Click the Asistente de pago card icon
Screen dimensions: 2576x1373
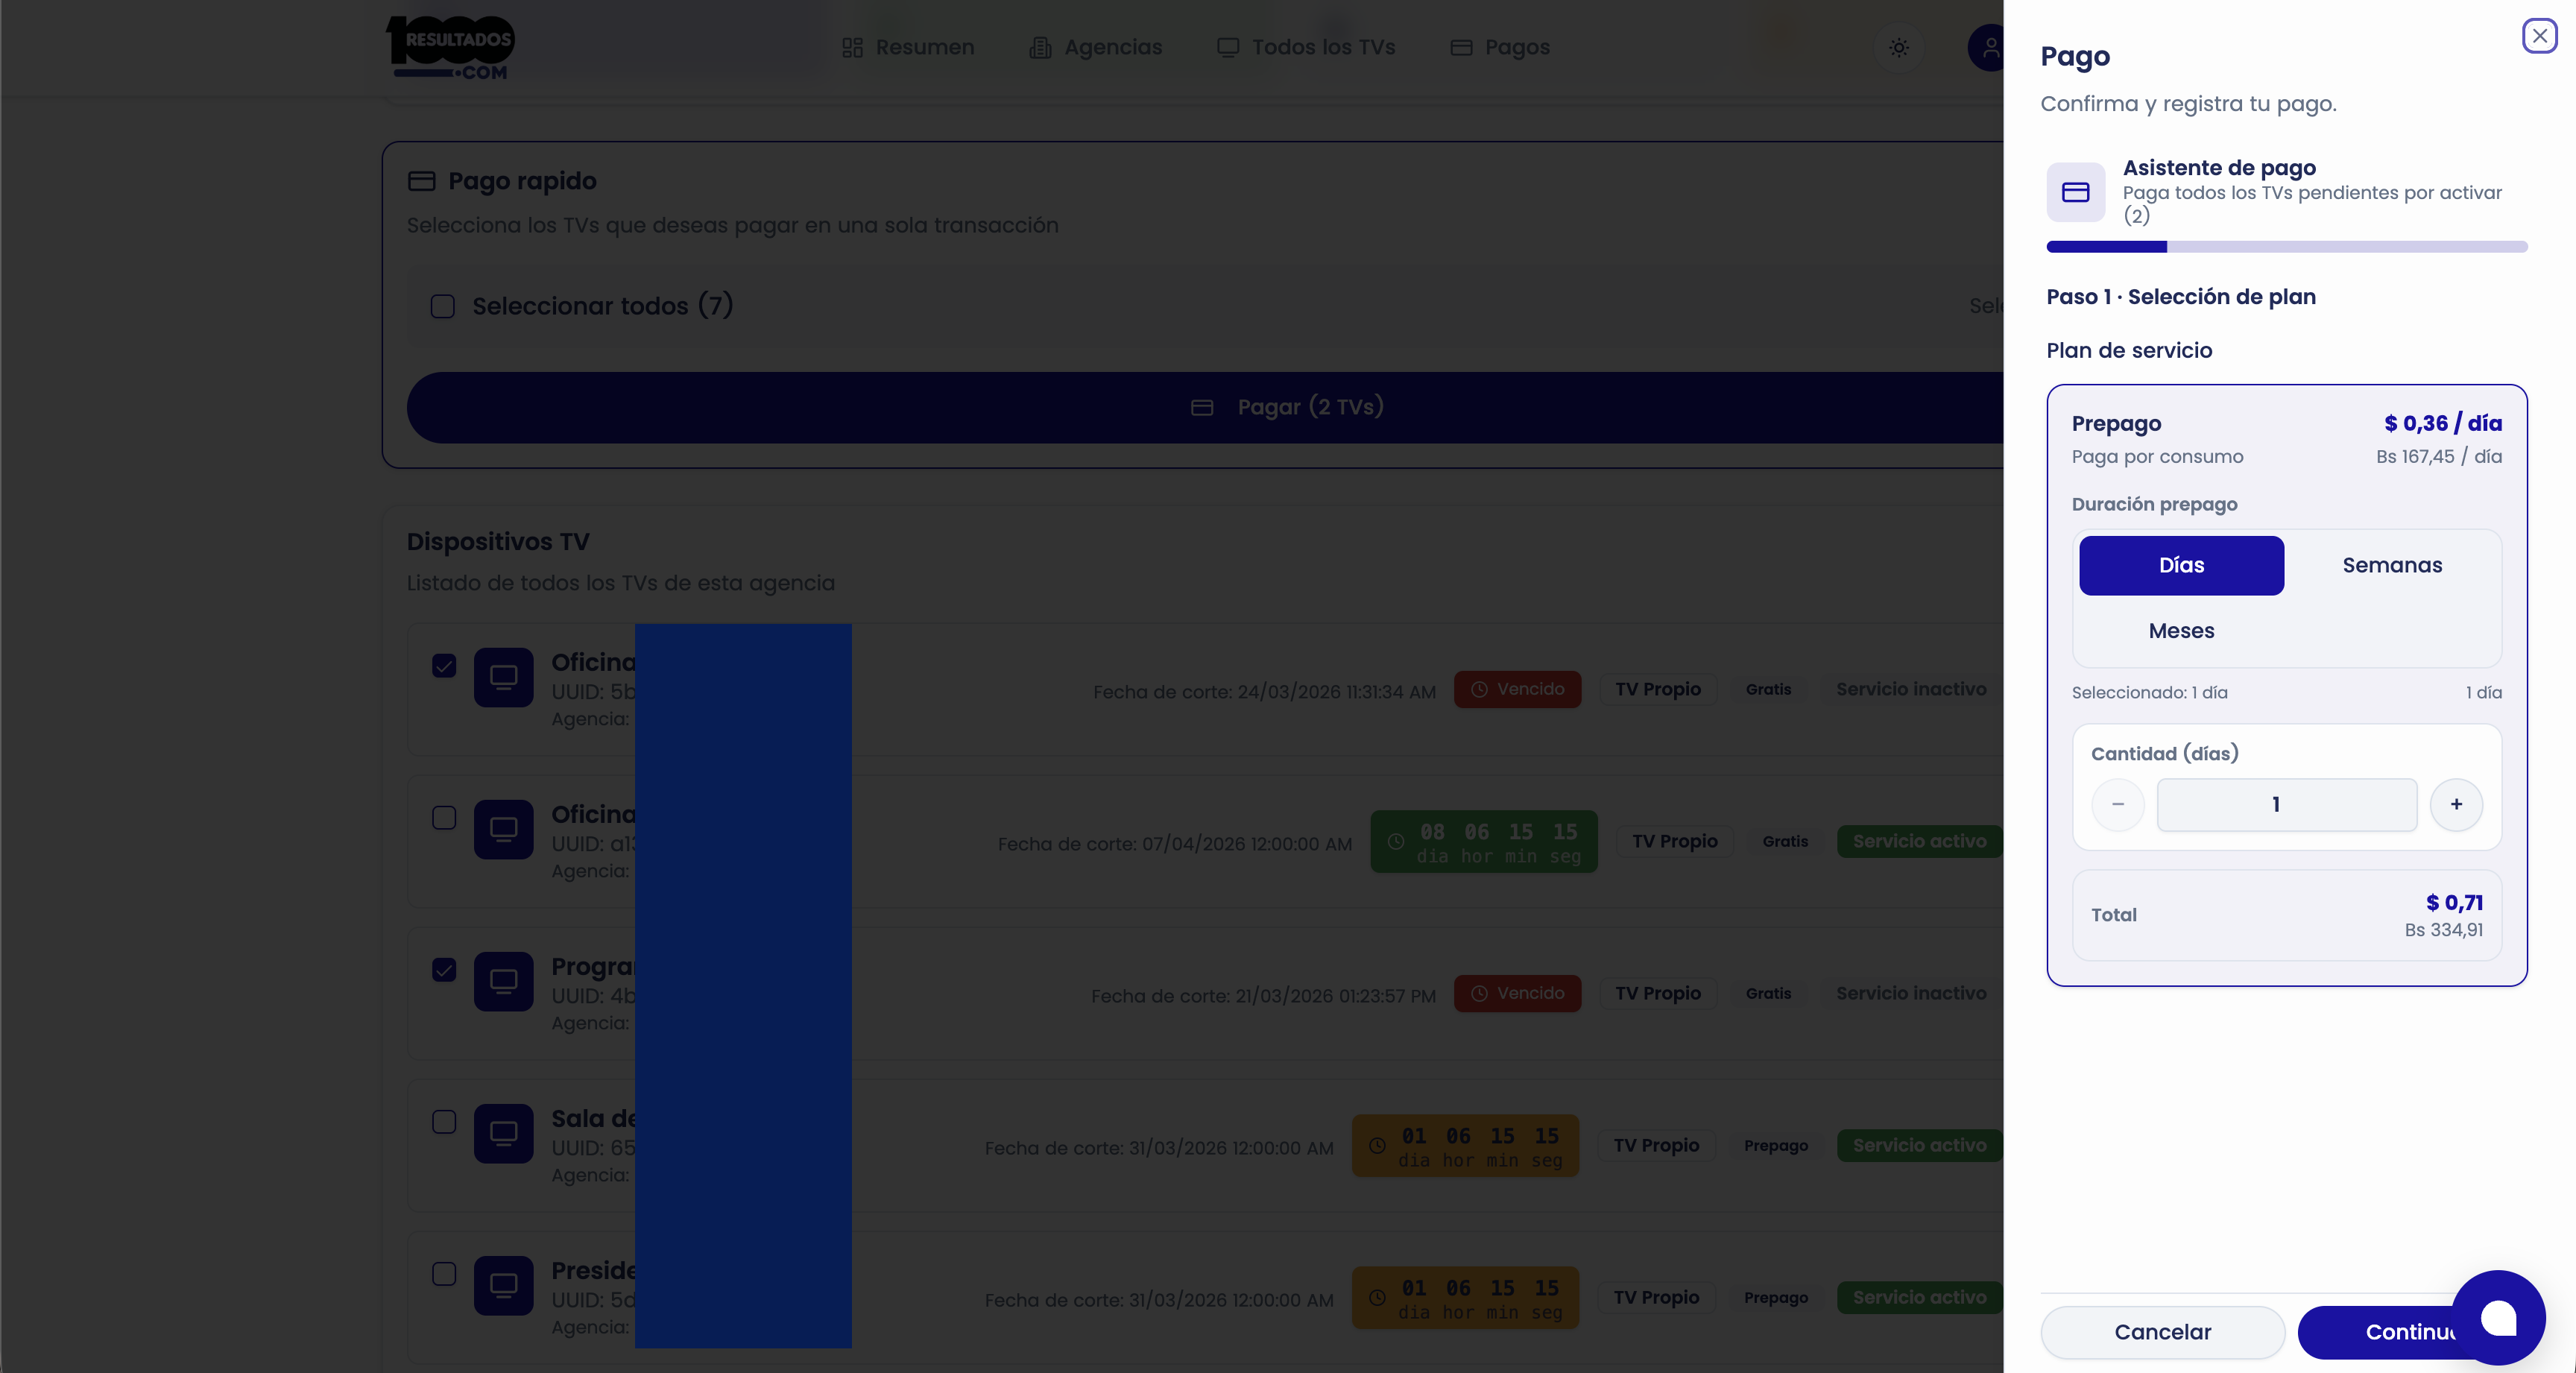point(2075,192)
